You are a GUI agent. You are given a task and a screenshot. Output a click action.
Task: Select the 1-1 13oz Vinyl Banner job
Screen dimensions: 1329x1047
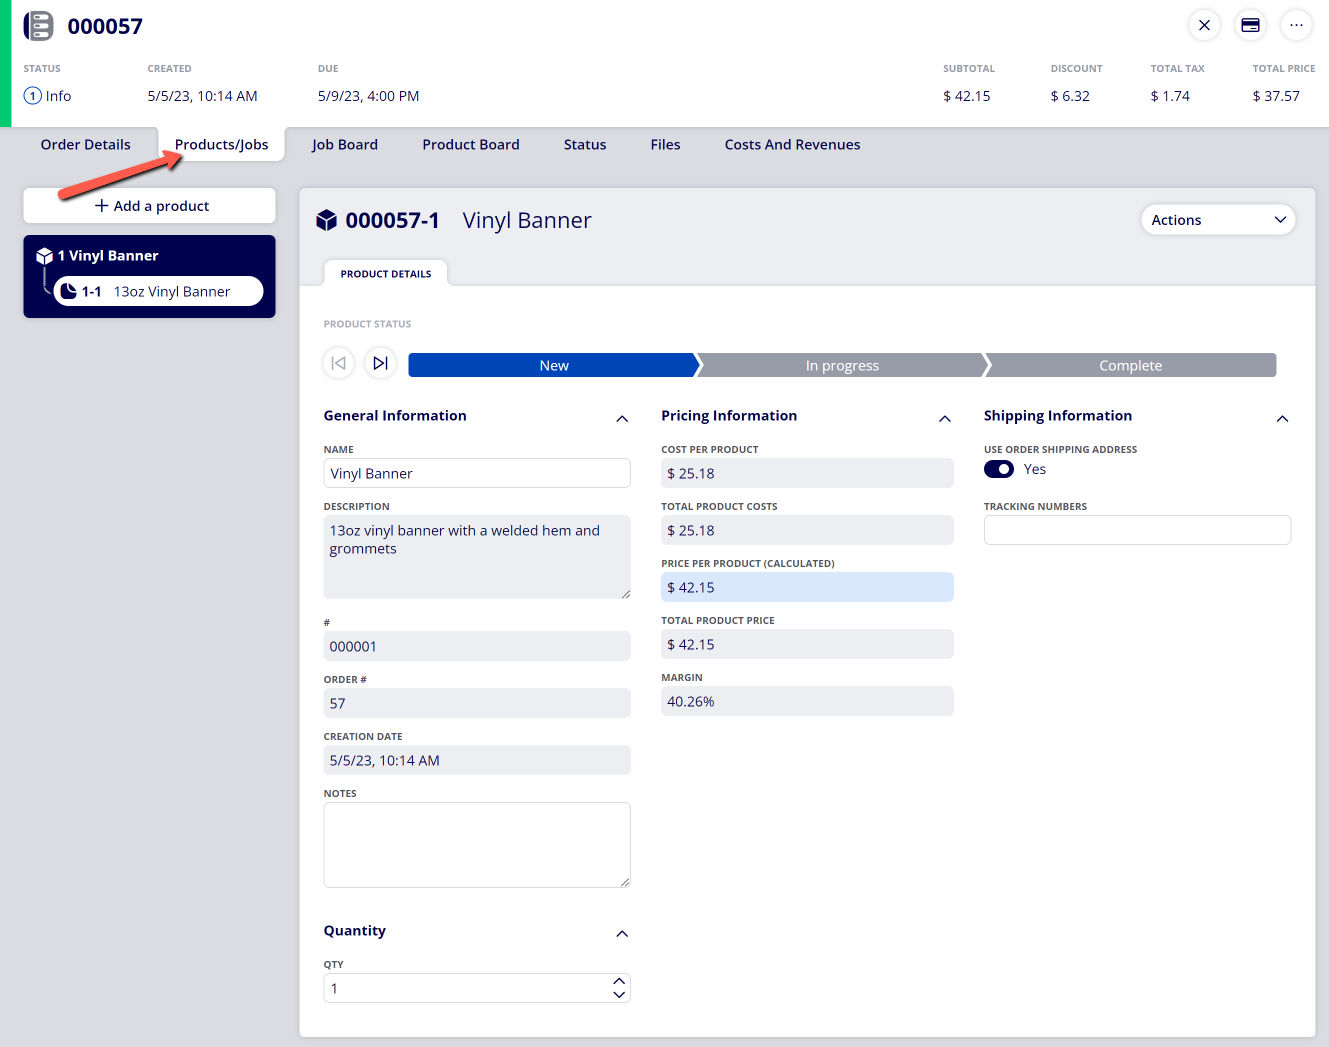158,291
